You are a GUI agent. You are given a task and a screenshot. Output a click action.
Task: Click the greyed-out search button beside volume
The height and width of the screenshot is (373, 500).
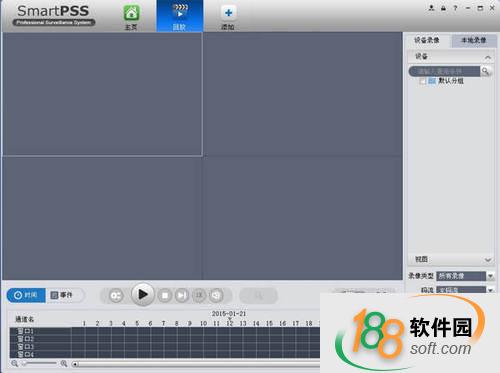(x=259, y=296)
